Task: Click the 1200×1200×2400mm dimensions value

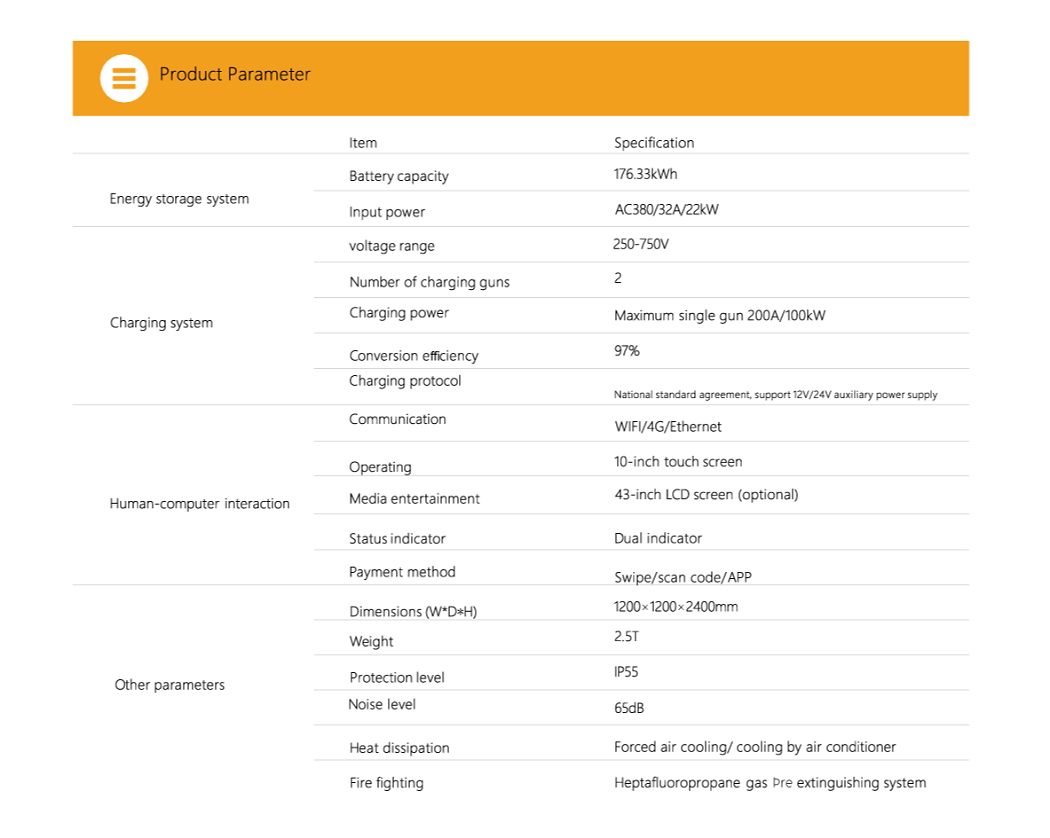Action: (676, 607)
